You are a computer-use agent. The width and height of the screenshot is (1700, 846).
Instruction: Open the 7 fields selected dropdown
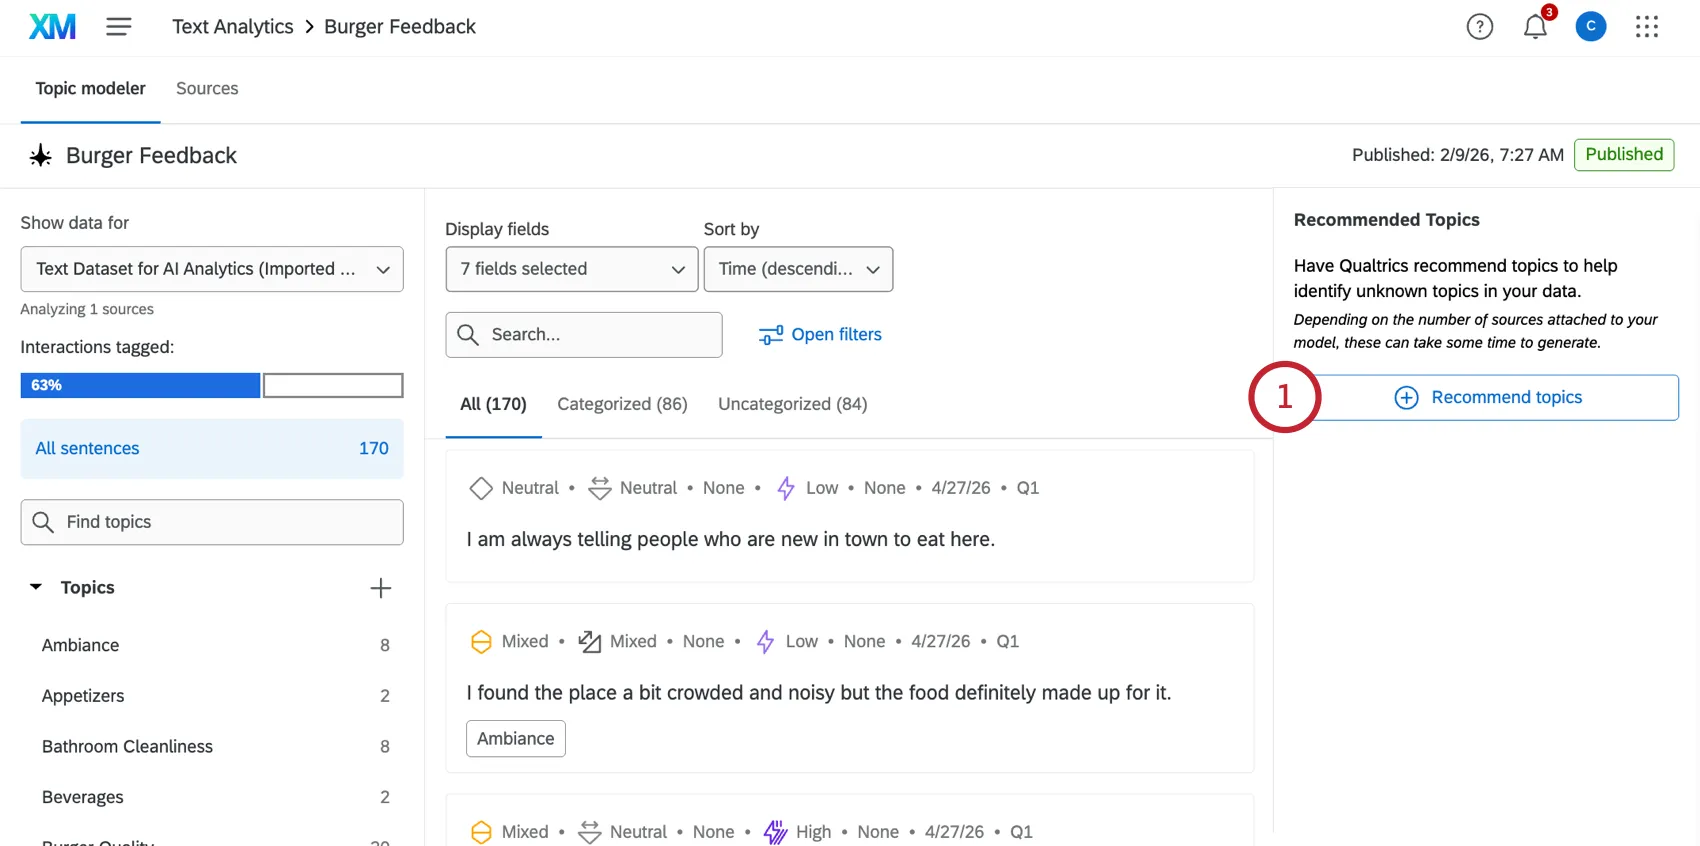click(572, 269)
